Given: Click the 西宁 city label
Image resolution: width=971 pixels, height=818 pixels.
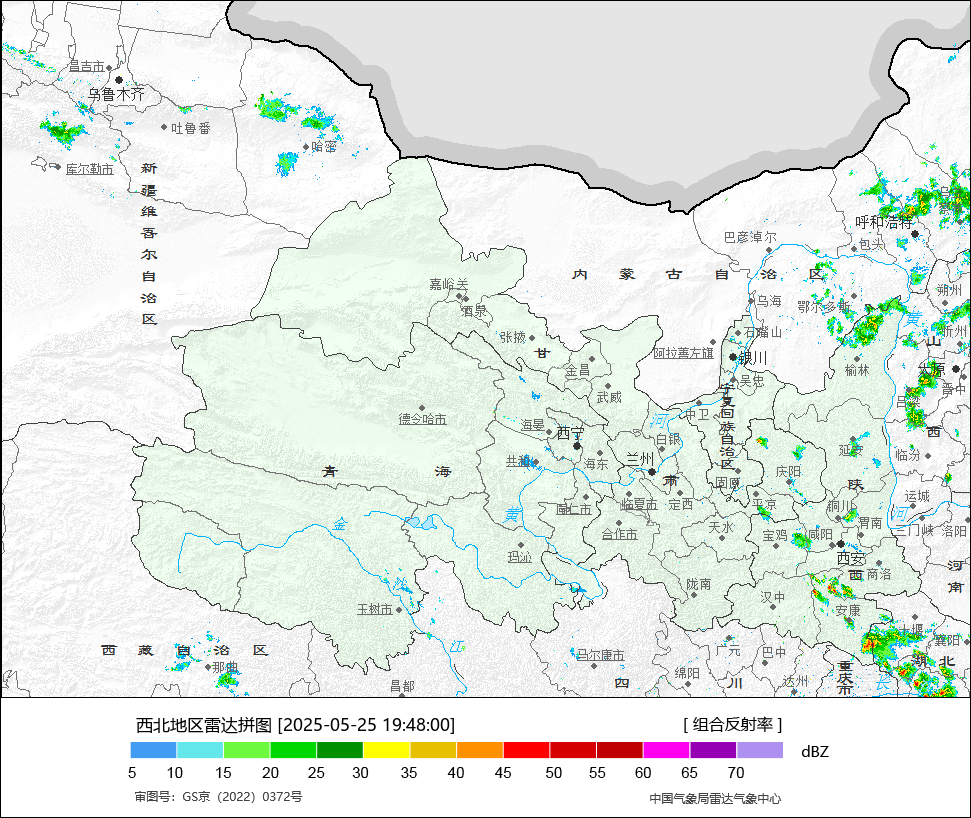Looking at the screenshot, I should (570, 433).
